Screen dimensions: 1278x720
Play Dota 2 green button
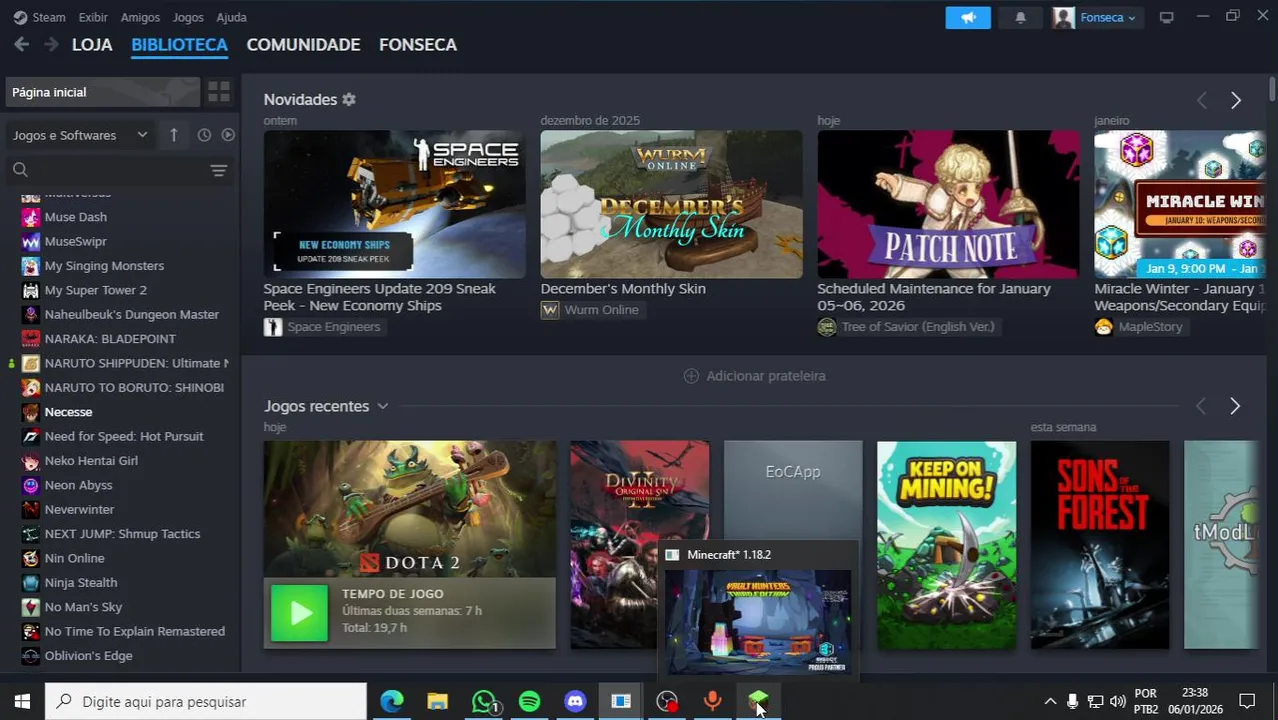pyautogui.click(x=299, y=613)
